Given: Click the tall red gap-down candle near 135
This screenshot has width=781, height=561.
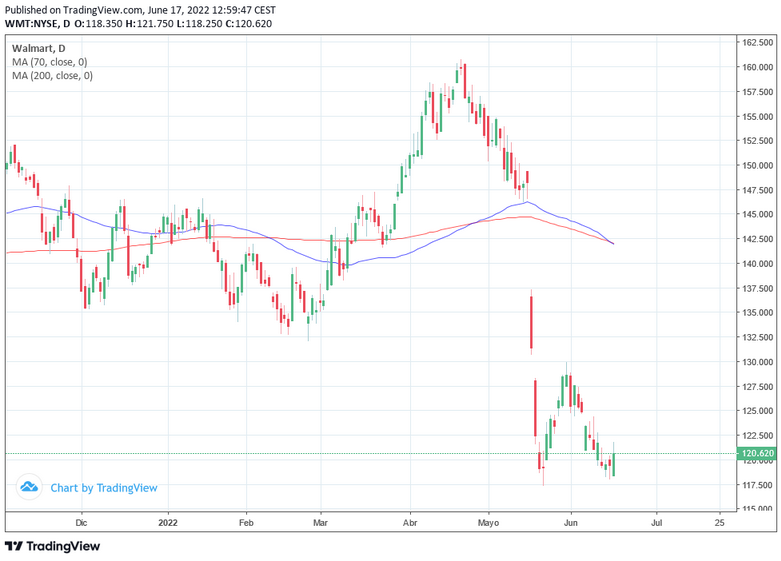Looking at the screenshot, I should click(x=531, y=322).
